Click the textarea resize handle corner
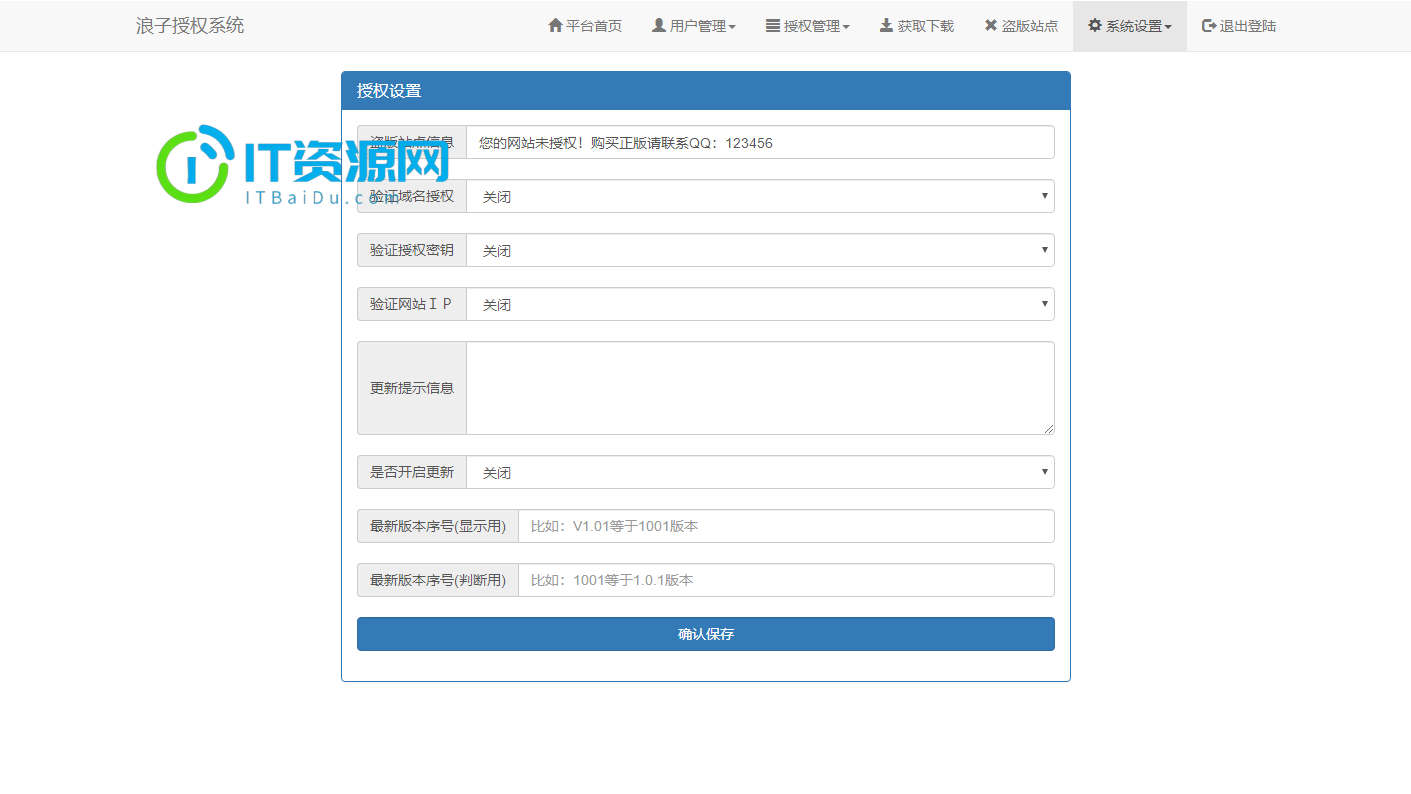 (1049, 429)
